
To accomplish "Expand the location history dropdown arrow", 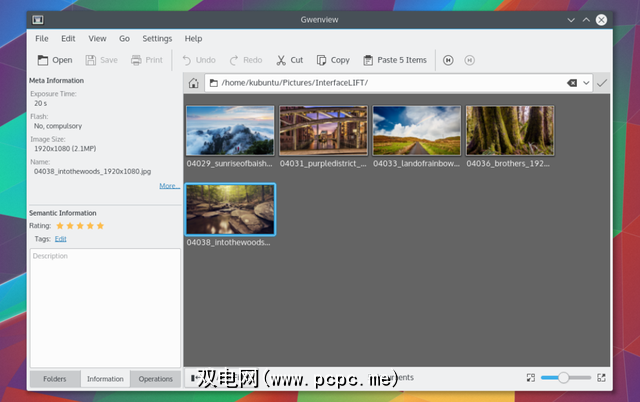I will coord(586,84).
